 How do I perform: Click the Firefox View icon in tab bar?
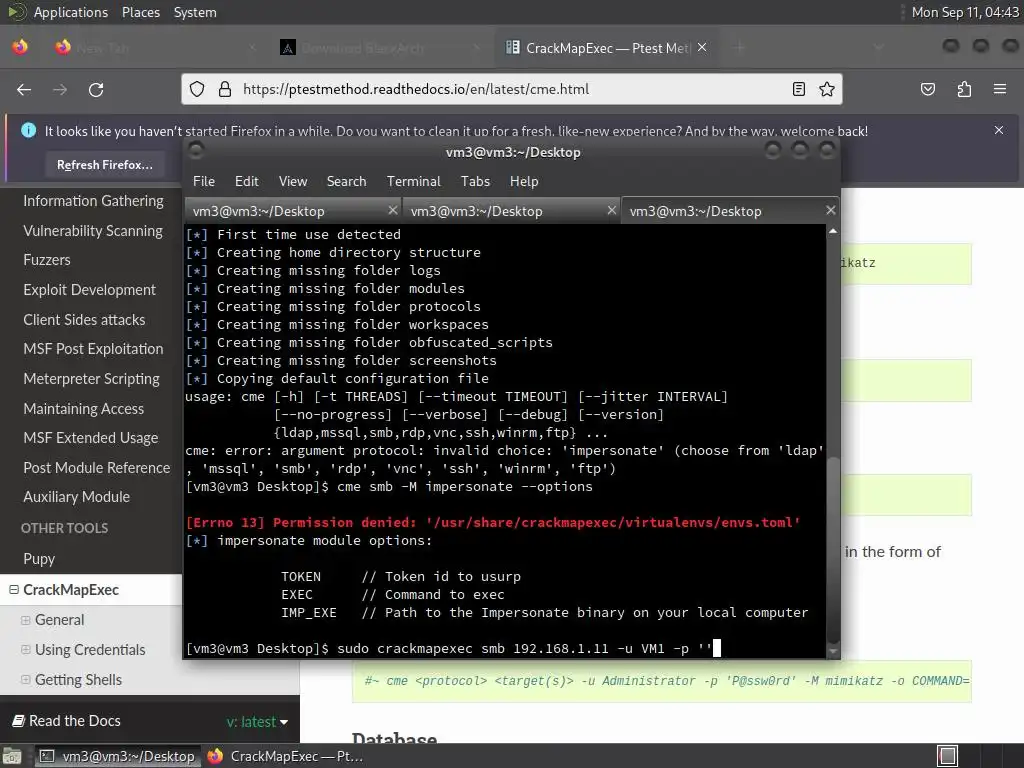[20, 48]
